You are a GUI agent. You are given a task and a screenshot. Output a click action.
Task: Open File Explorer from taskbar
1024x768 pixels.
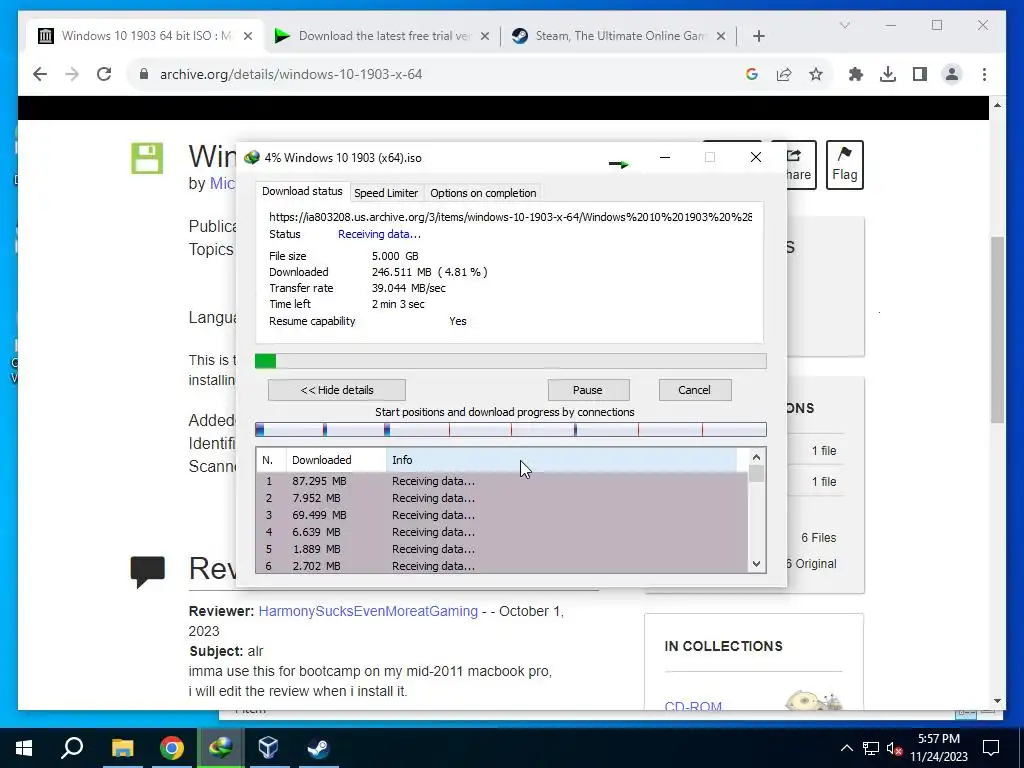coord(122,748)
